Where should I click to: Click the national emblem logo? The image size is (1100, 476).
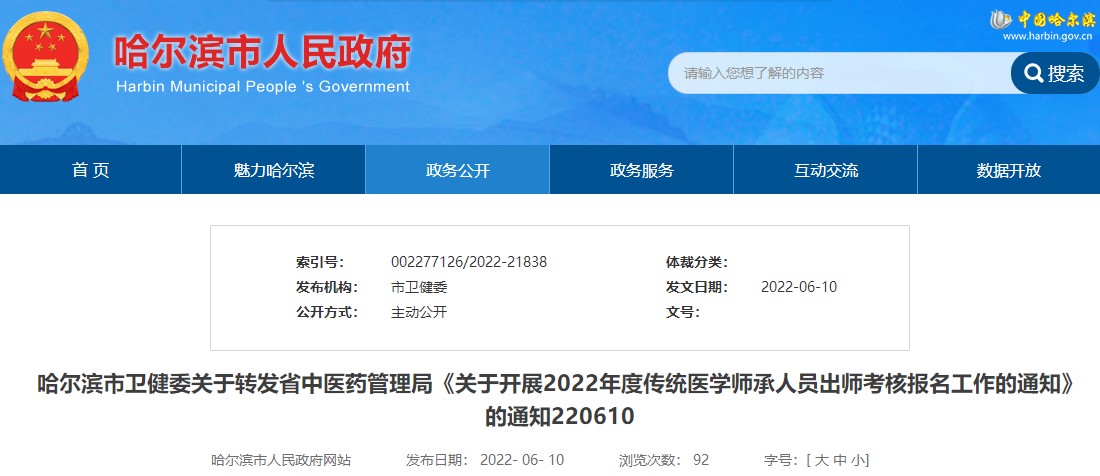(x=44, y=55)
